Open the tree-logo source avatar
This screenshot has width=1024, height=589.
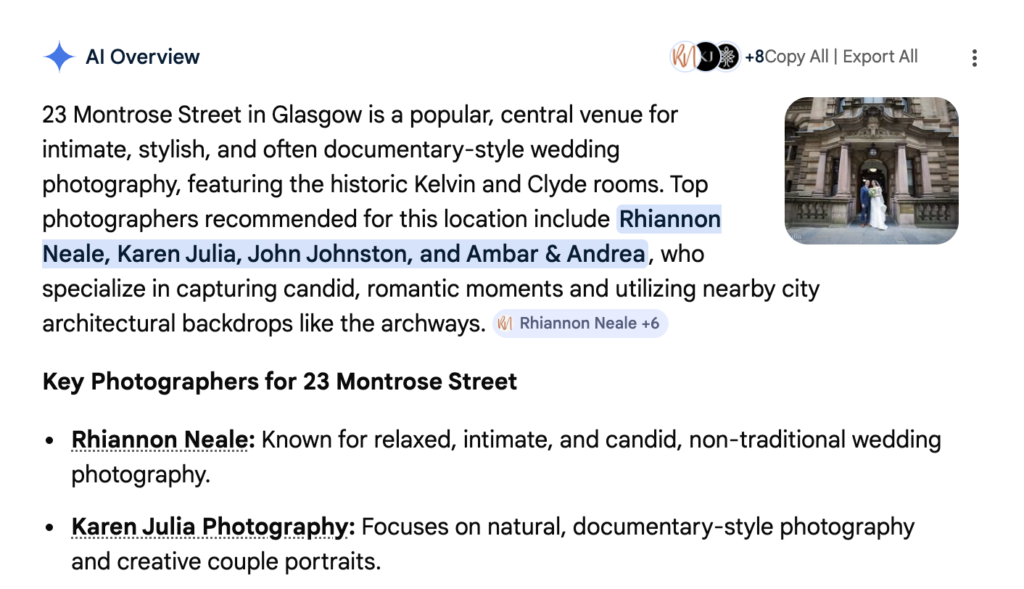pyautogui.click(x=727, y=57)
